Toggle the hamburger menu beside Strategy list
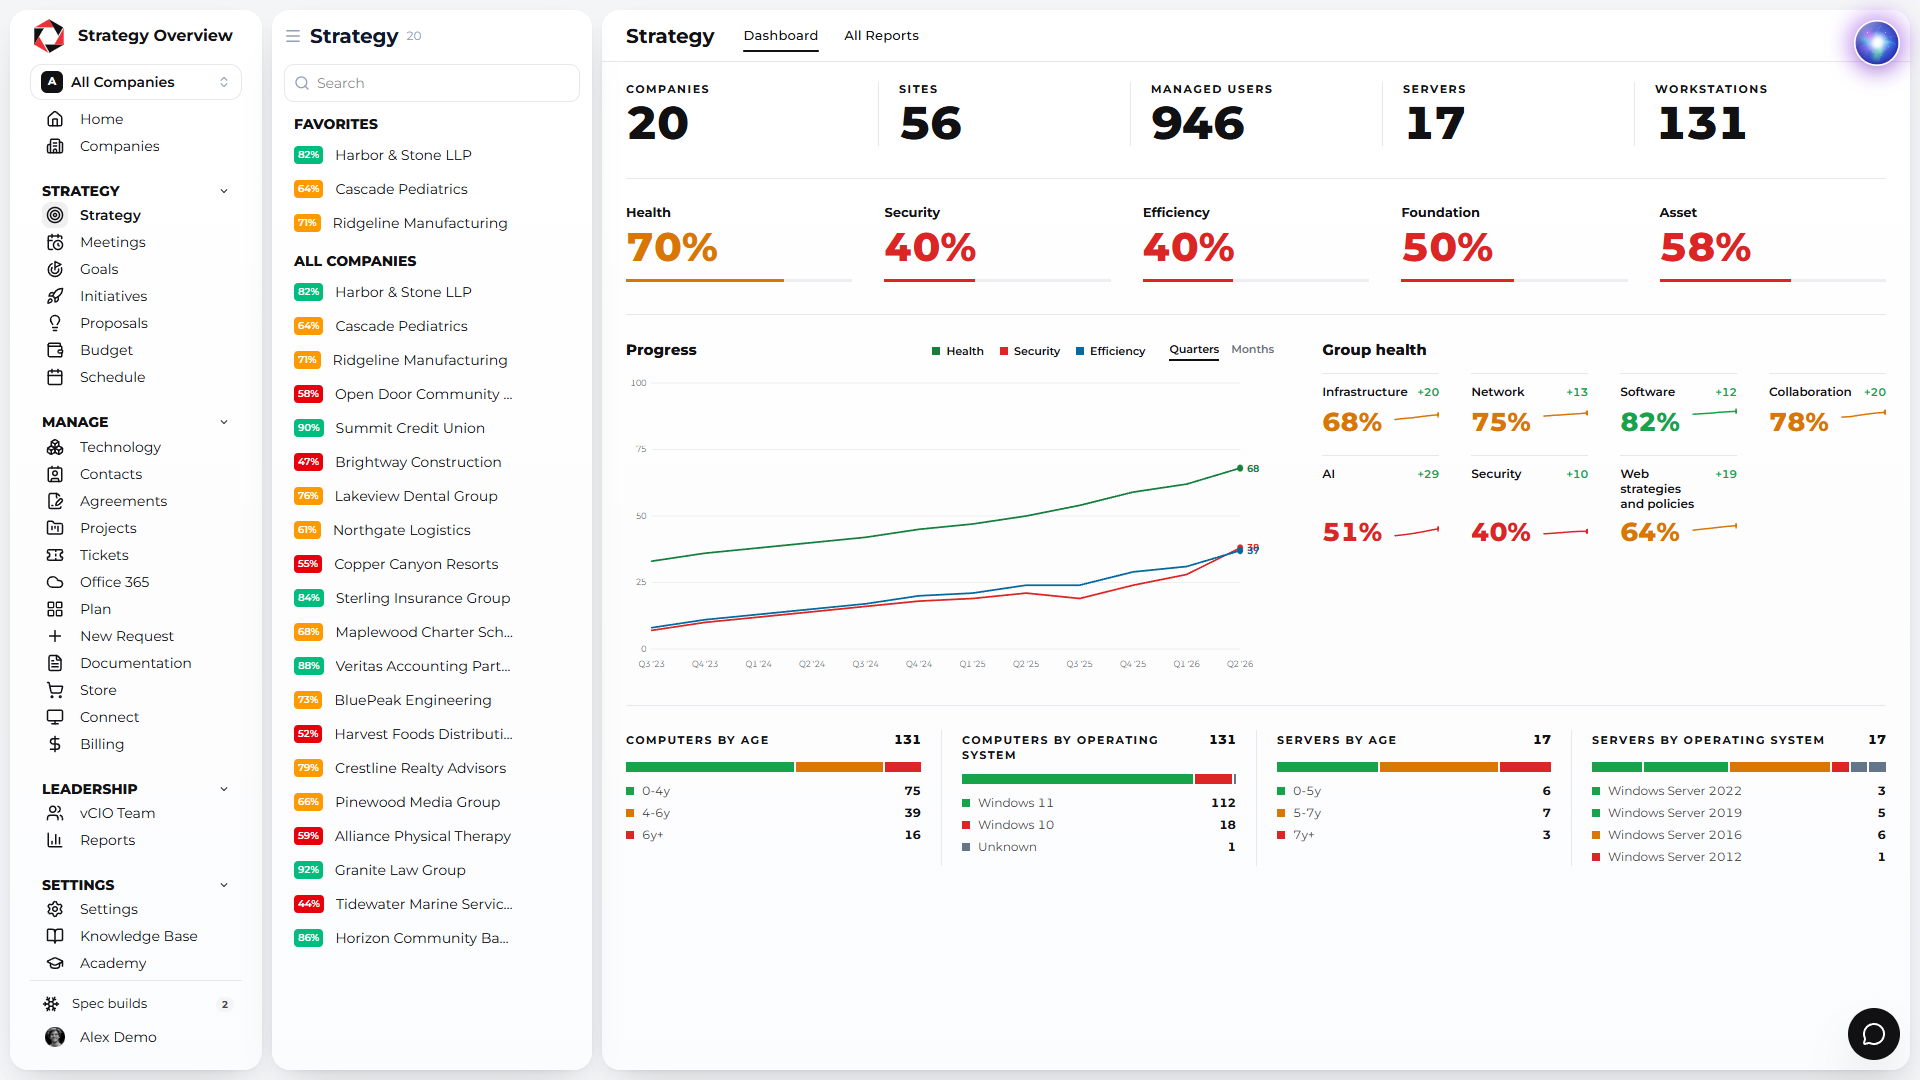The height and width of the screenshot is (1080, 1920). pos(293,36)
